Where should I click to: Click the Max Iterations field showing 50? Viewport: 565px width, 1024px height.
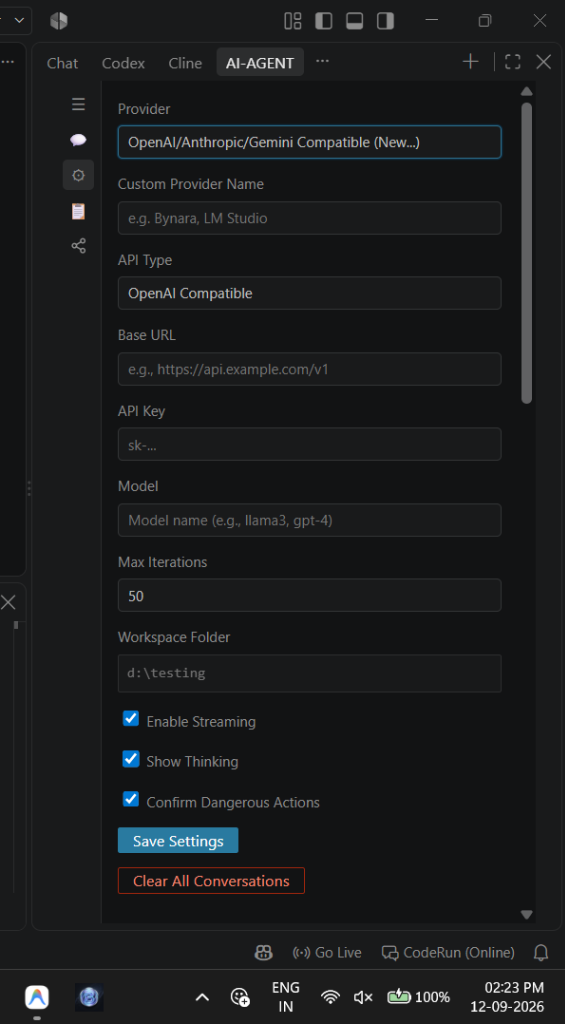pos(310,595)
